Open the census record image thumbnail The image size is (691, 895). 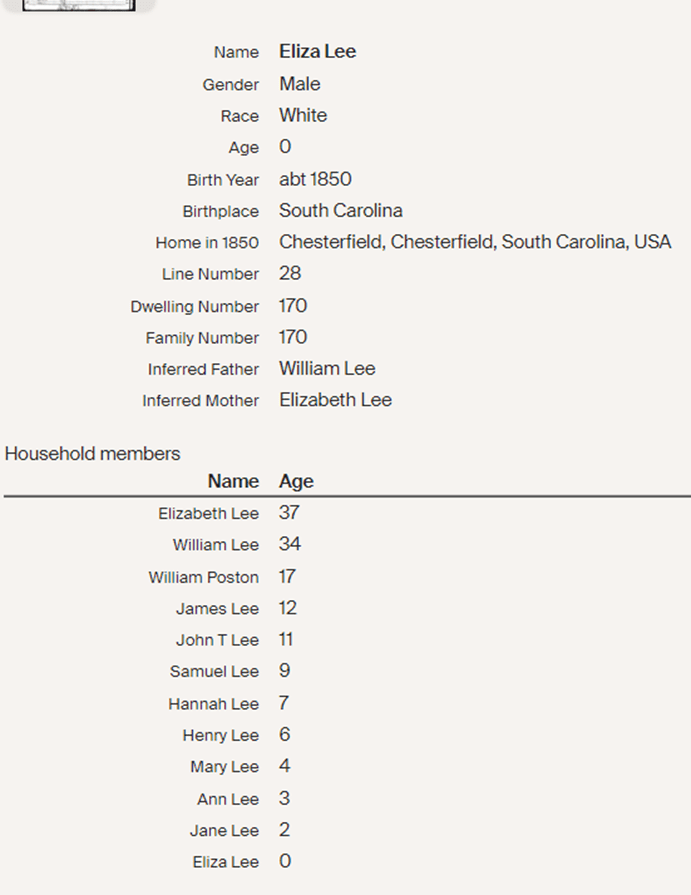[x=80, y=5]
